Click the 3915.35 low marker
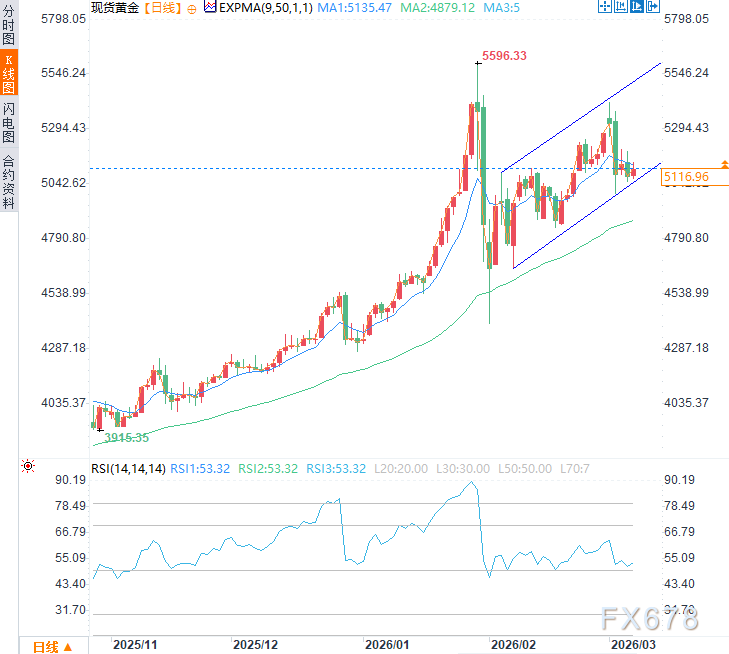Screen dimensions: 729x654 click(126, 438)
